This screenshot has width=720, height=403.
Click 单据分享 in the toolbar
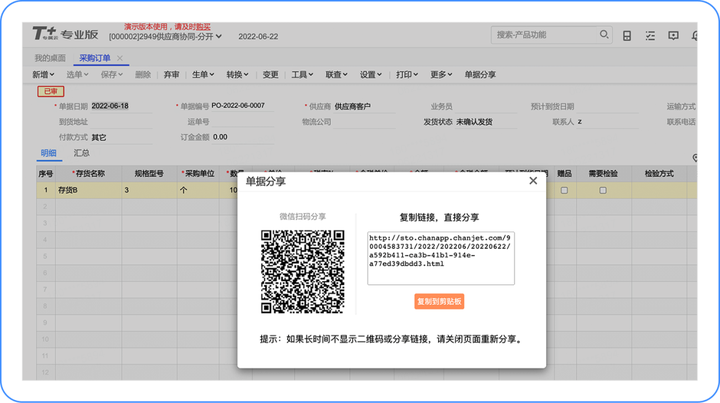coord(480,74)
